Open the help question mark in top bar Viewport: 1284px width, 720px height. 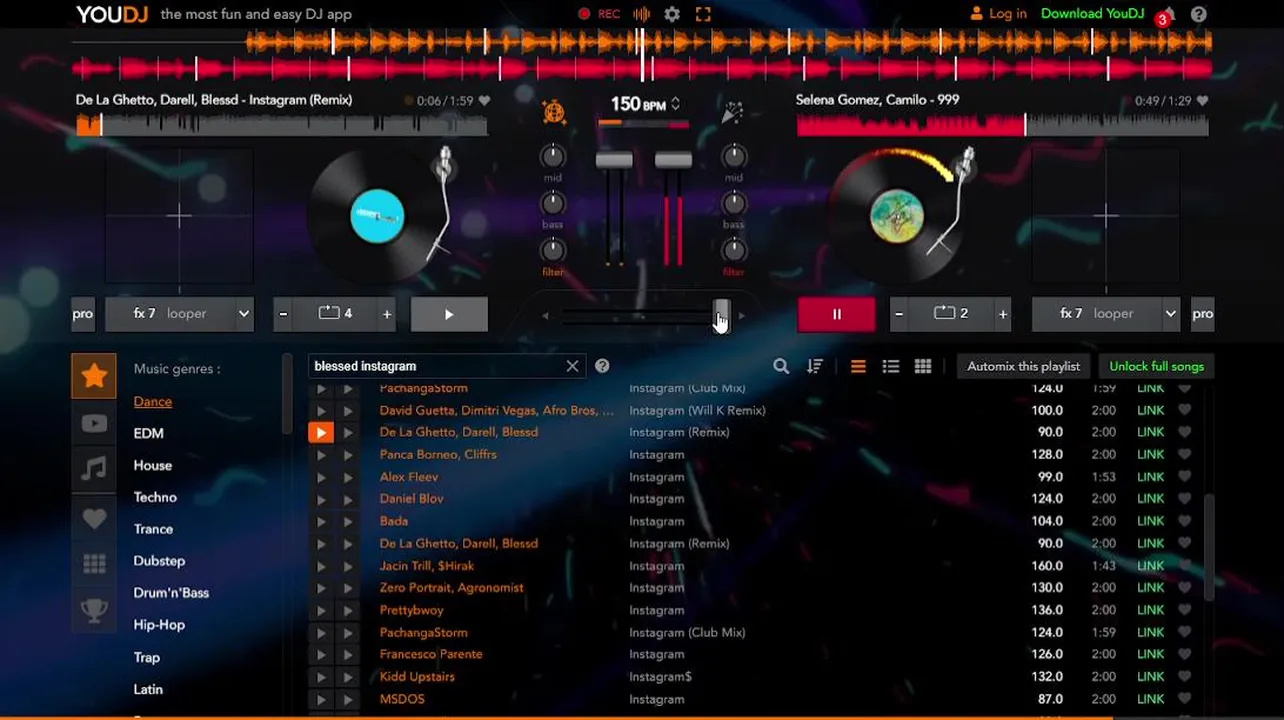click(x=1198, y=14)
